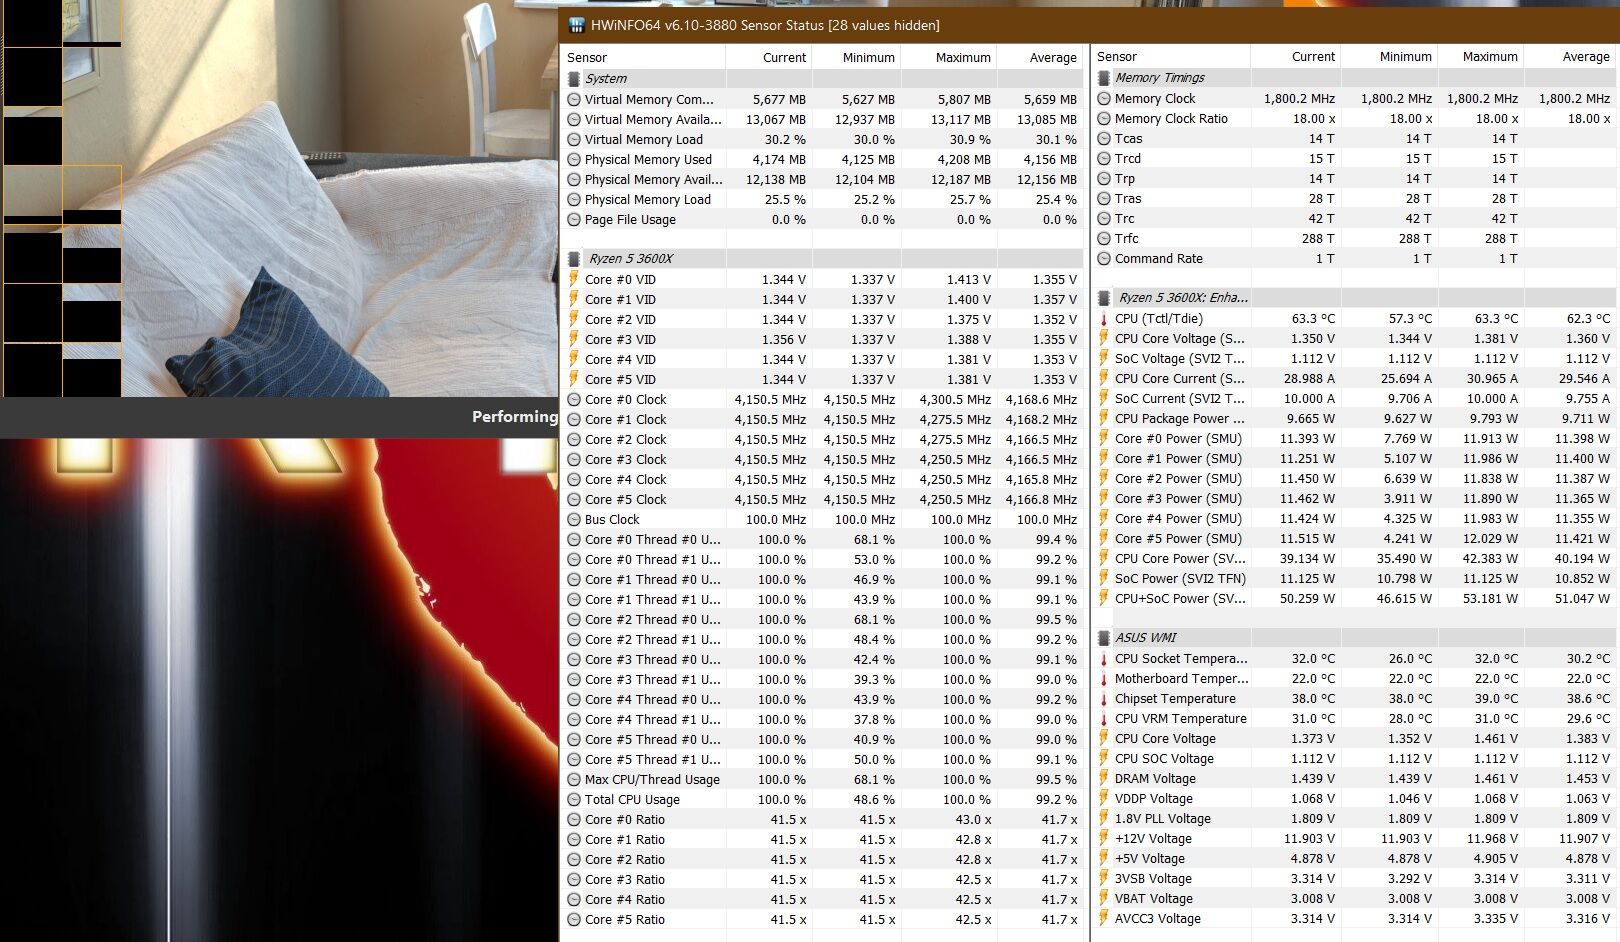The image size is (1620, 942).
Task: Click the clock icon beside Core #0 Clock
Action: [574, 399]
